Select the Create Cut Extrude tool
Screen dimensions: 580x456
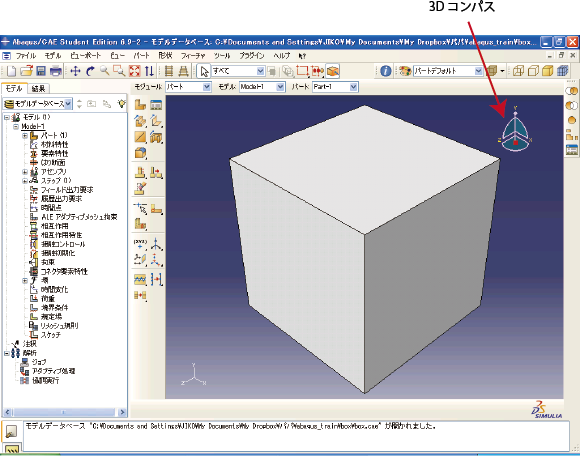(x=156, y=137)
